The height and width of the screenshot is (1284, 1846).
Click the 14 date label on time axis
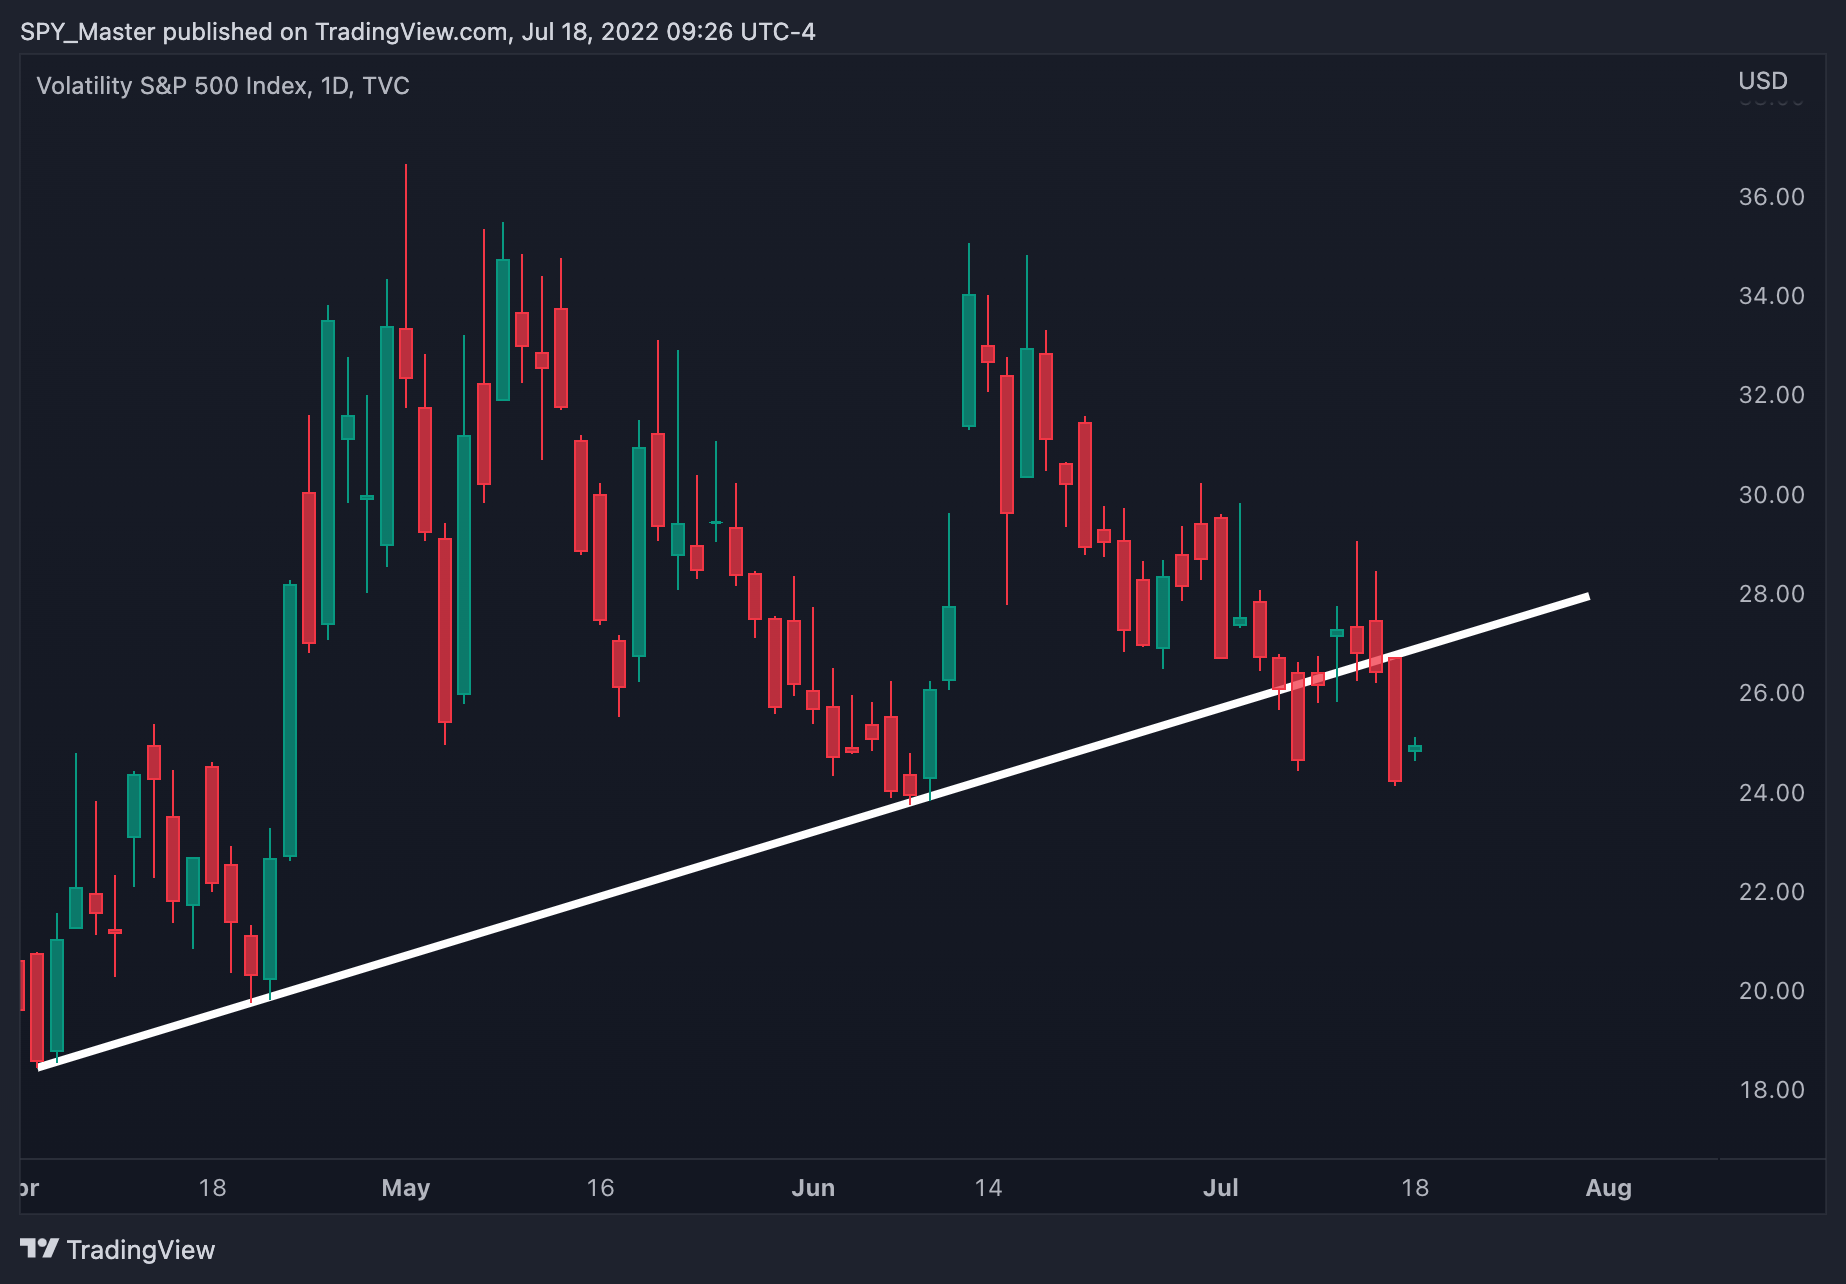point(988,1188)
